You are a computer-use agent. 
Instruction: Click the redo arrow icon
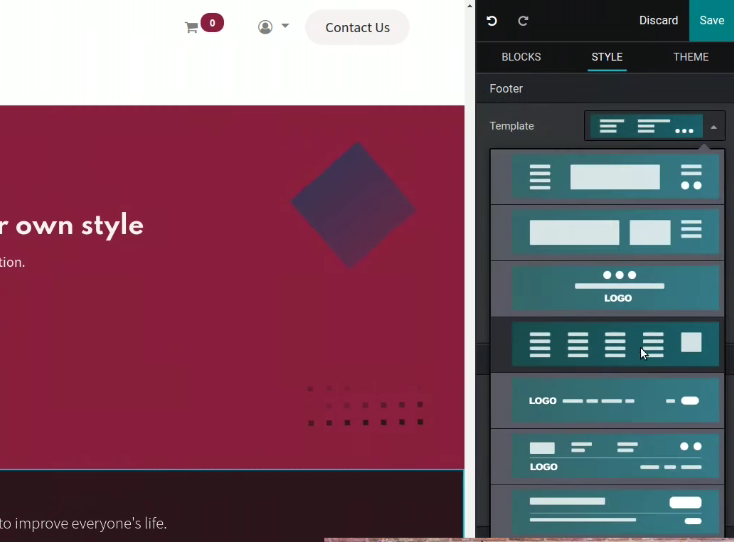[x=523, y=21]
